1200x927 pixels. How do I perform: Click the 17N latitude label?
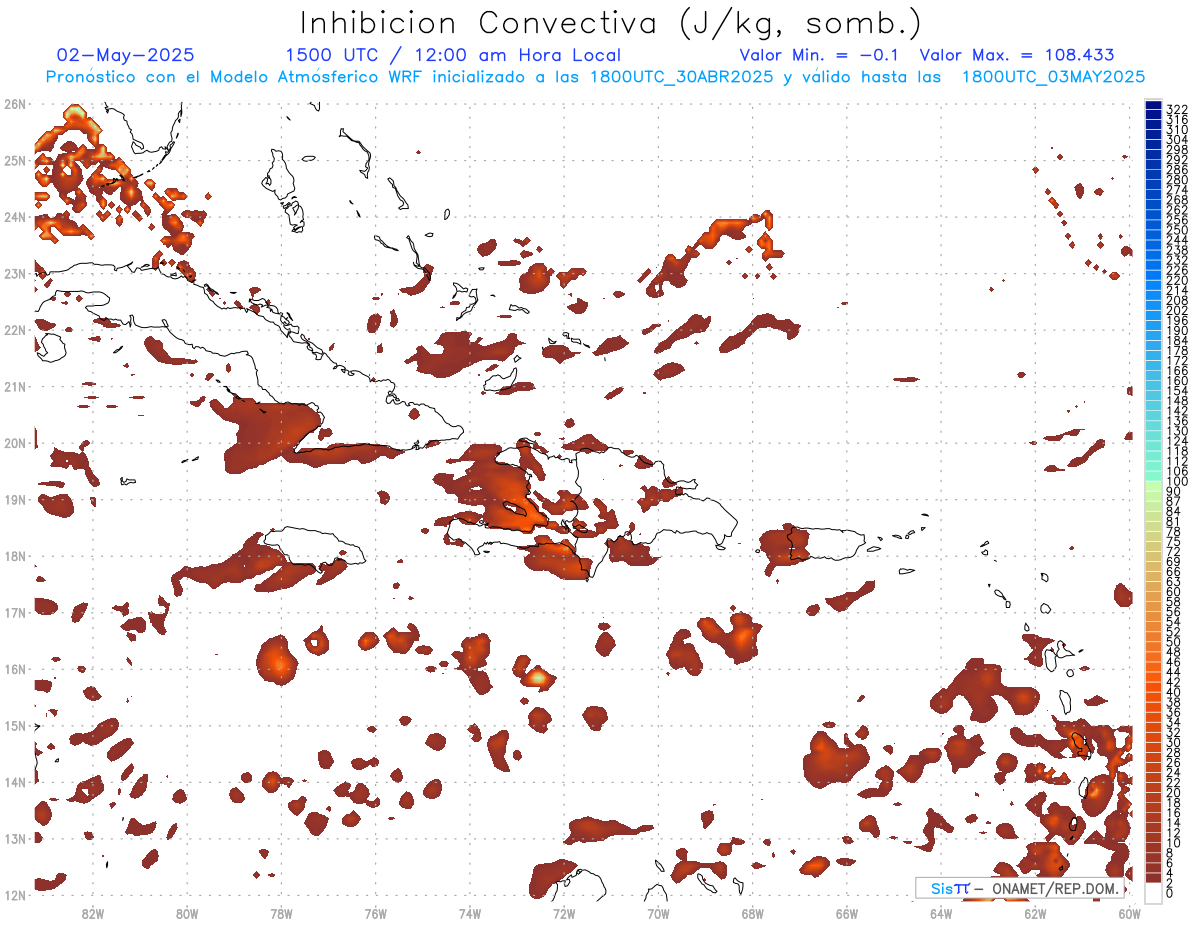[x=14, y=612]
